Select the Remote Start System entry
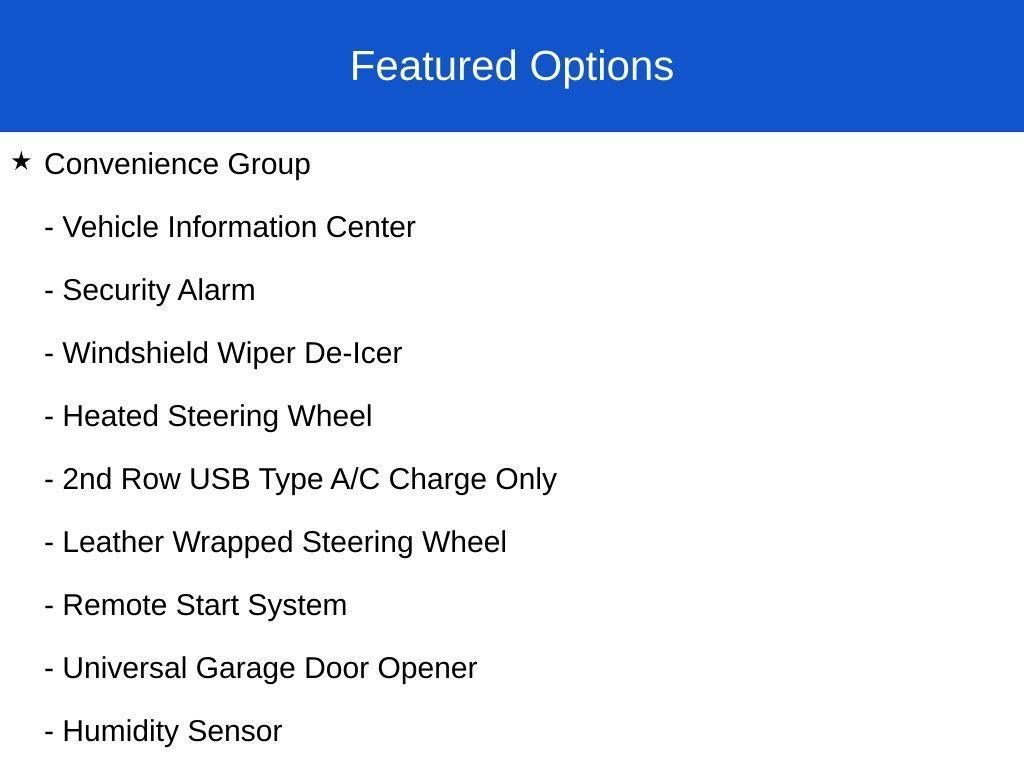This screenshot has height=768, width=1024. pos(204,605)
